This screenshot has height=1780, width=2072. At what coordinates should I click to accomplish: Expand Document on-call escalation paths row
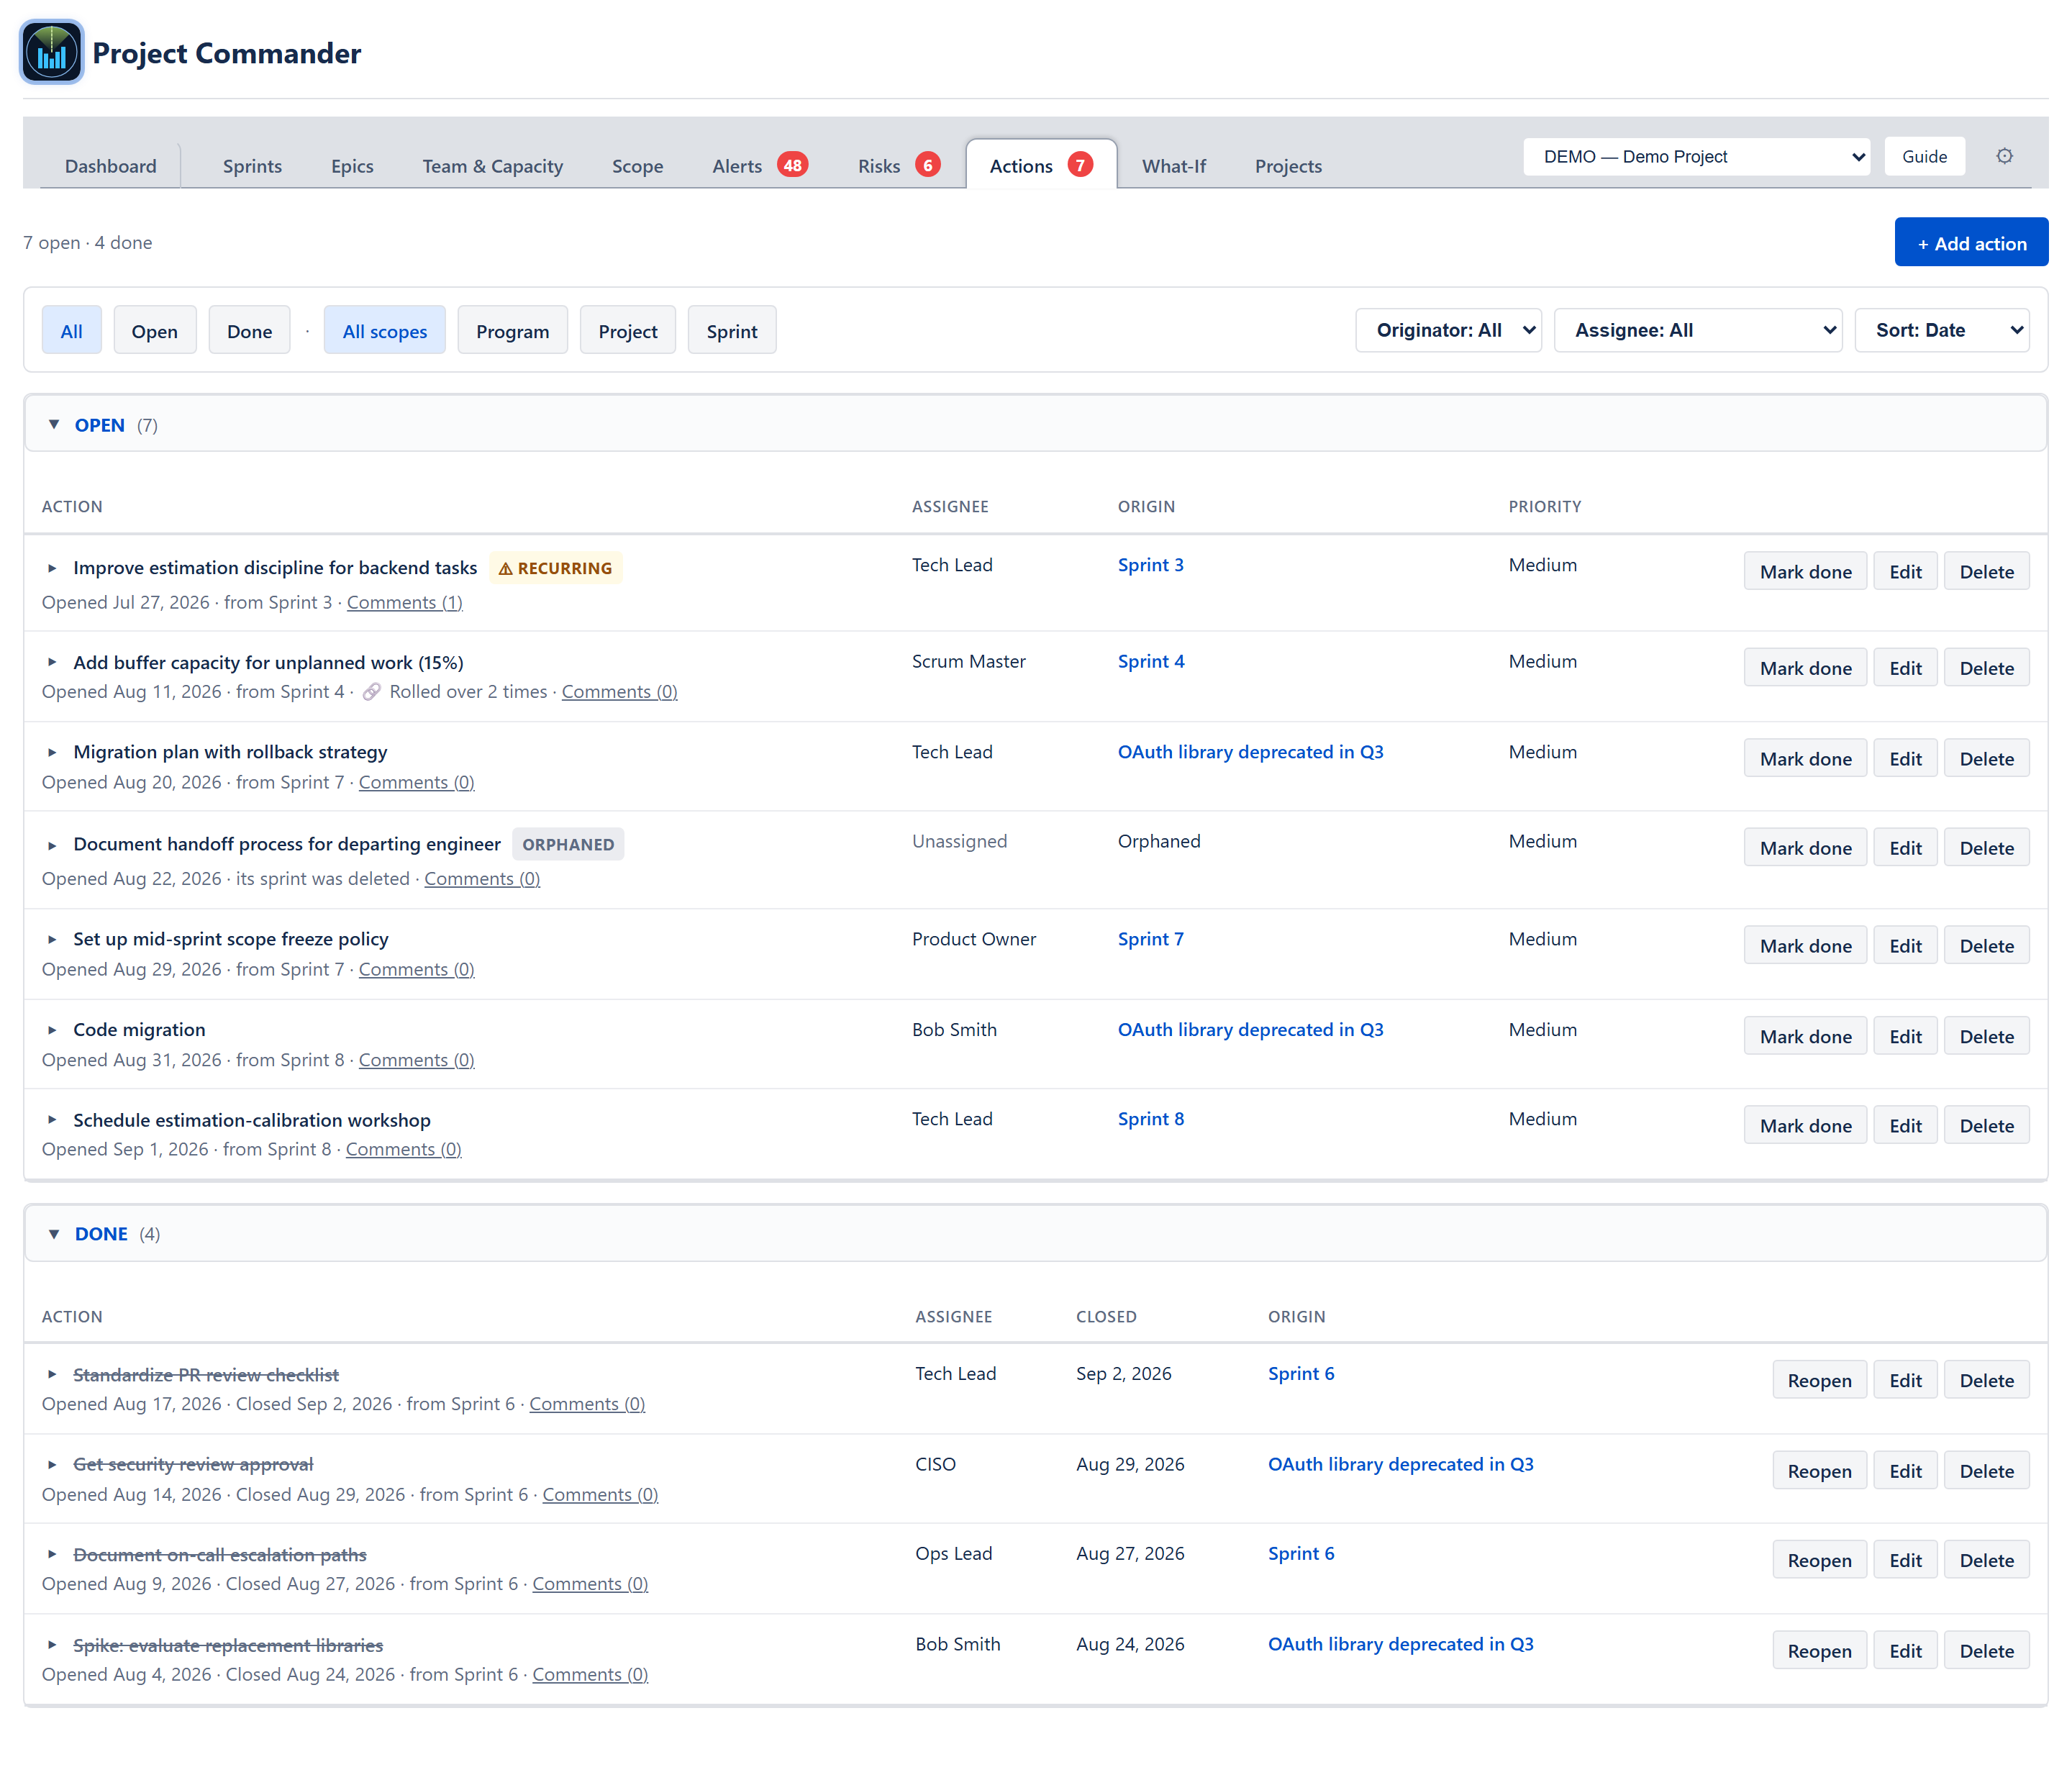pyautogui.click(x=52, y=1555)
